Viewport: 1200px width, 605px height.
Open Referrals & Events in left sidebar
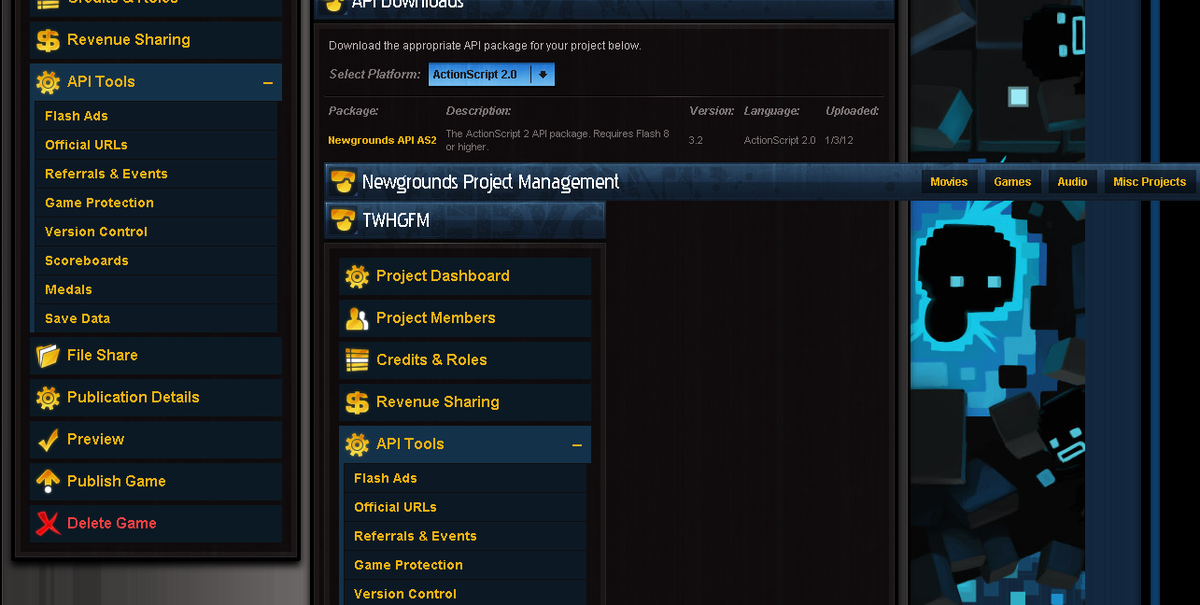(x=156, y=174)
